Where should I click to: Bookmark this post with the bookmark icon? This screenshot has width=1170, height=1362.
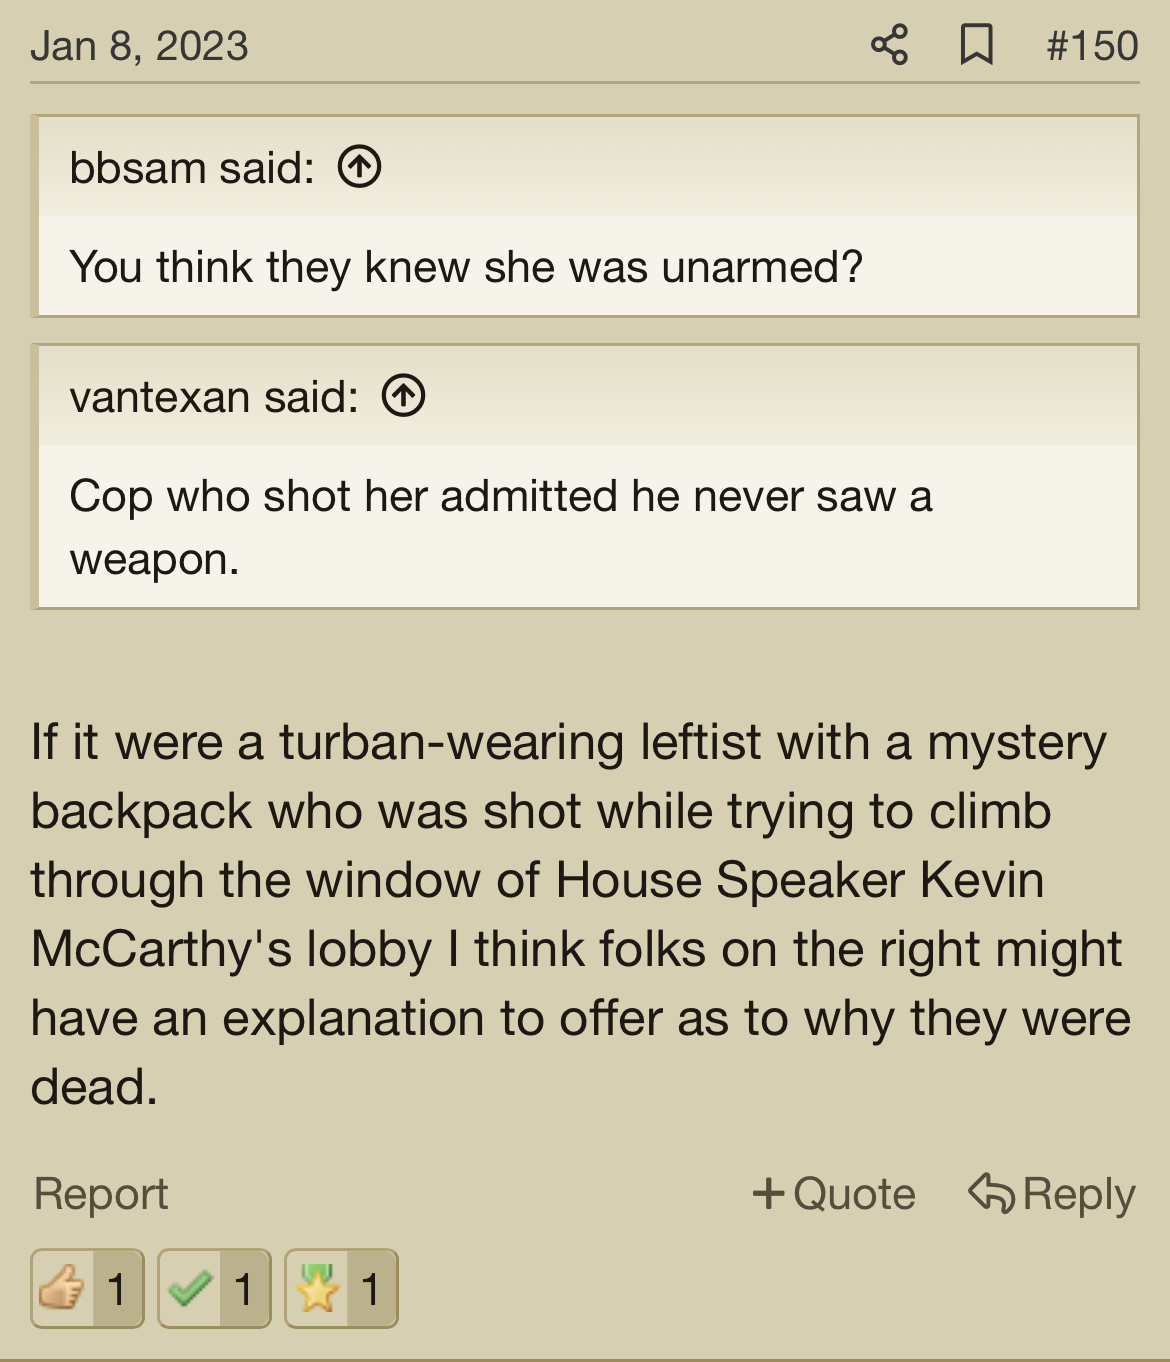pos(976,45)
